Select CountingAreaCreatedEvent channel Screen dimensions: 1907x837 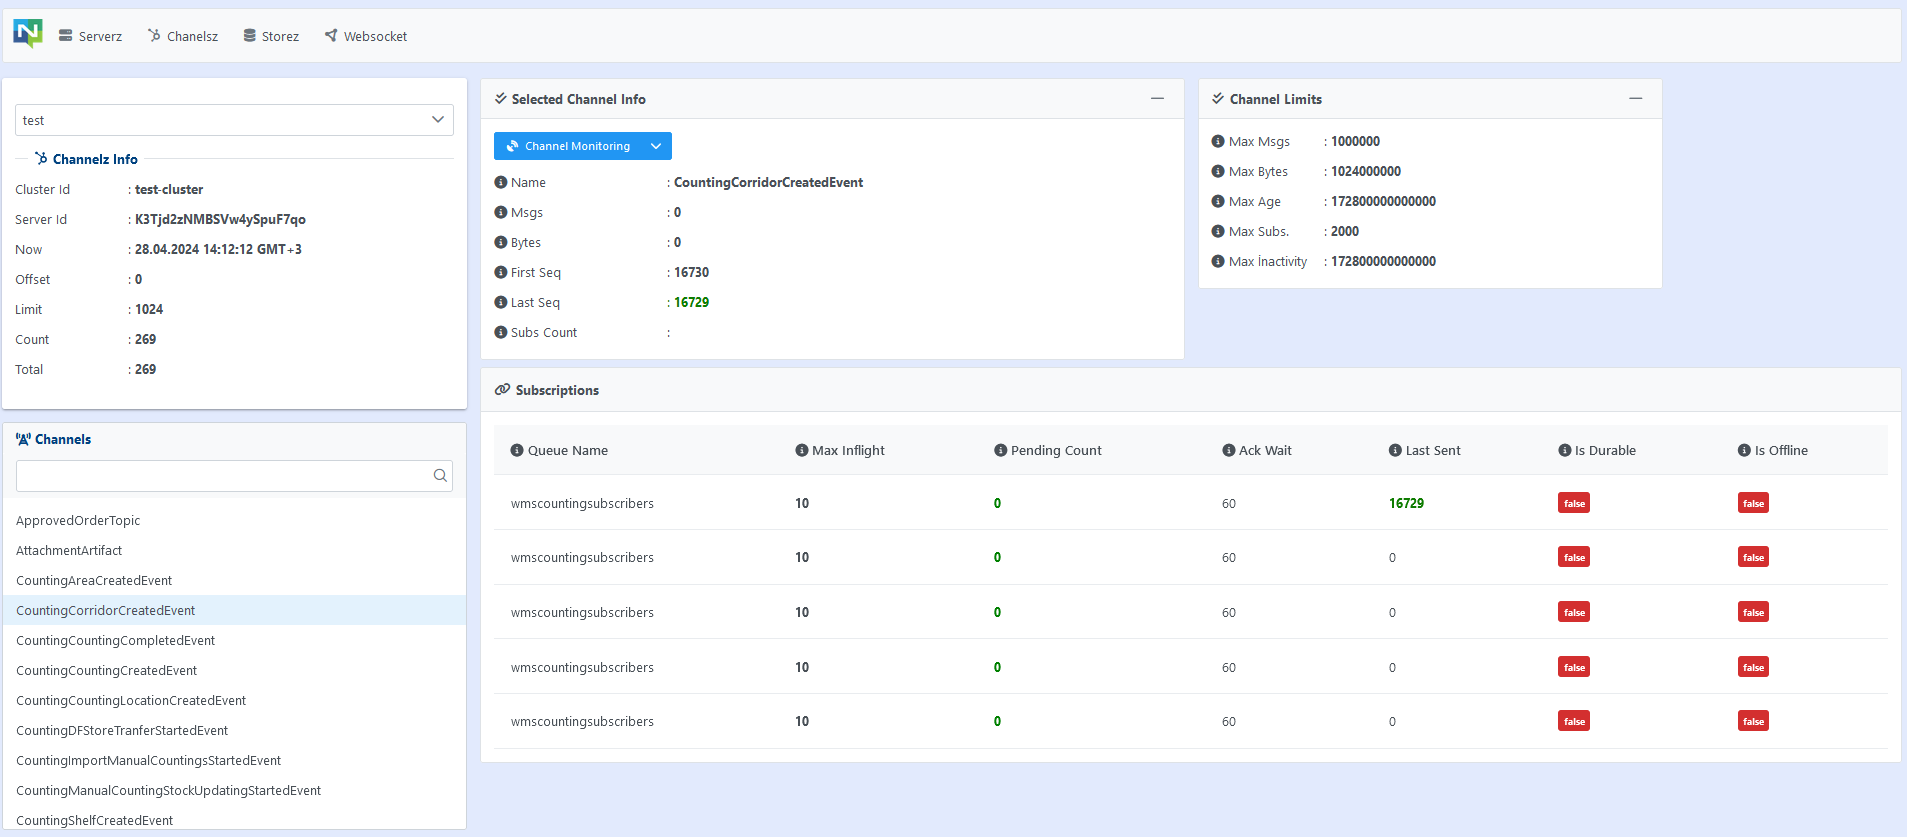pos(234,580)
